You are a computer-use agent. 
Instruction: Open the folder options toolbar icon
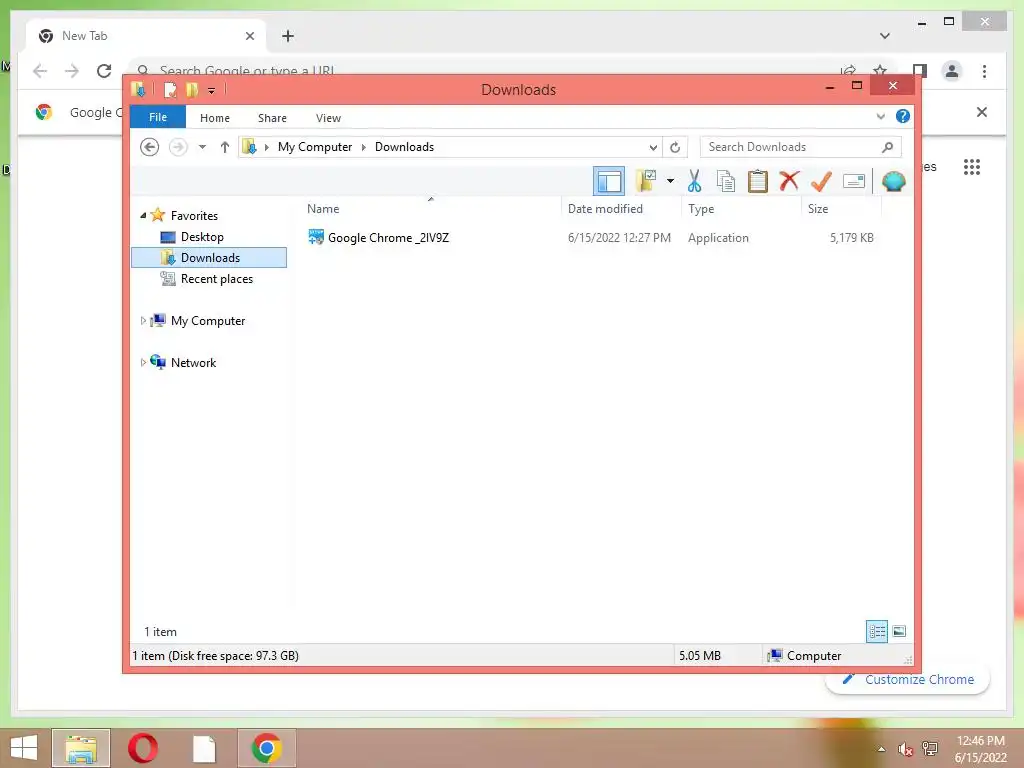point(646,181)
